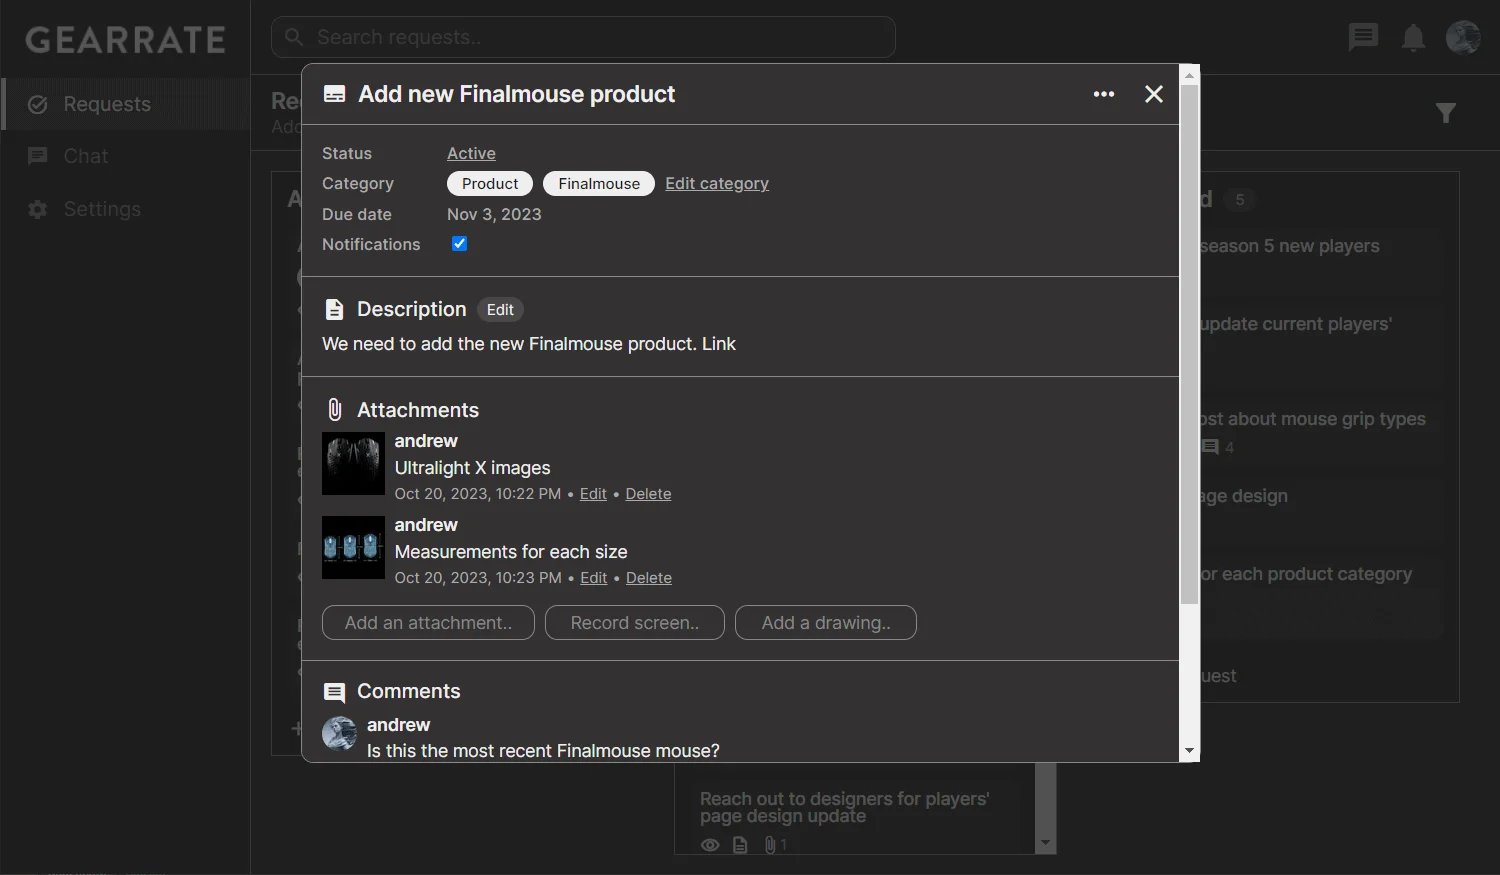Focus the Search requests field
This screenshot has width=1500, height=875.
click(583, 37)
